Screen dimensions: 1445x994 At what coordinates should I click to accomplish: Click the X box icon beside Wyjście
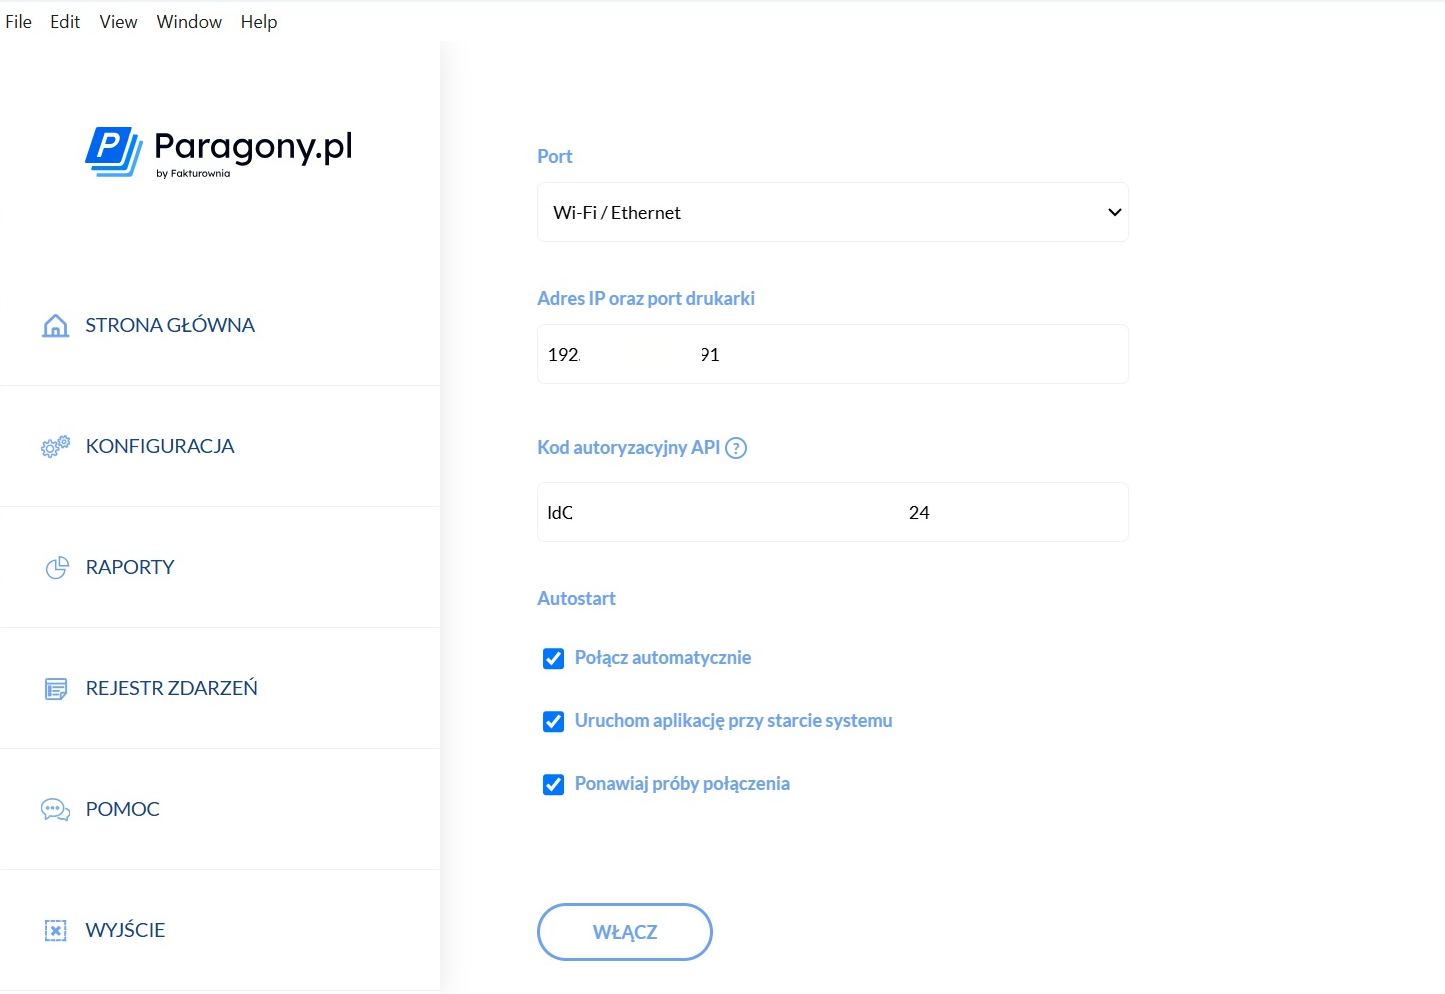(x=56, y=931)
